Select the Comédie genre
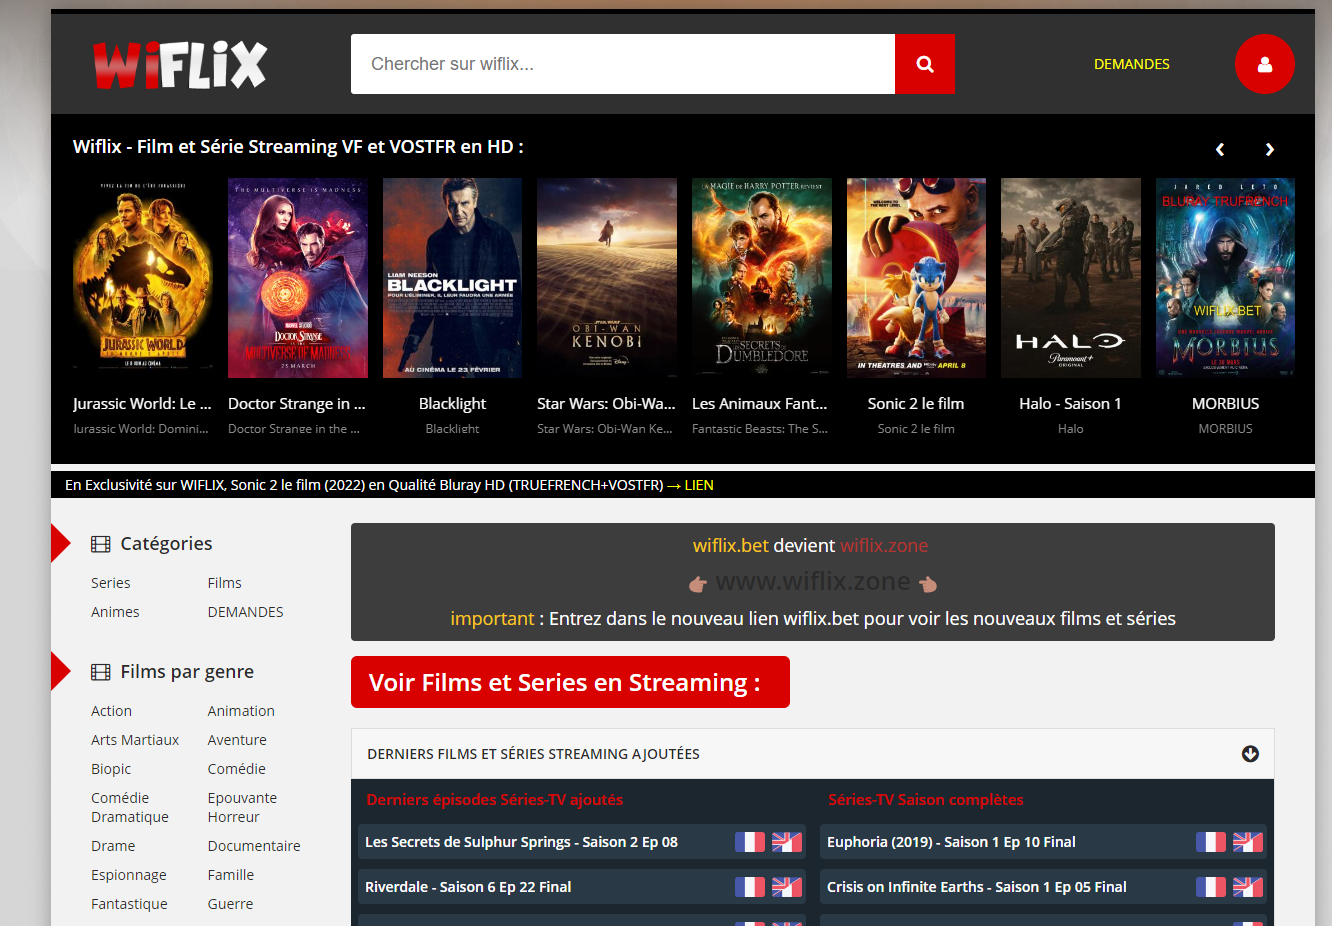Screen dimensions: 1332x926 click(237, 769)
